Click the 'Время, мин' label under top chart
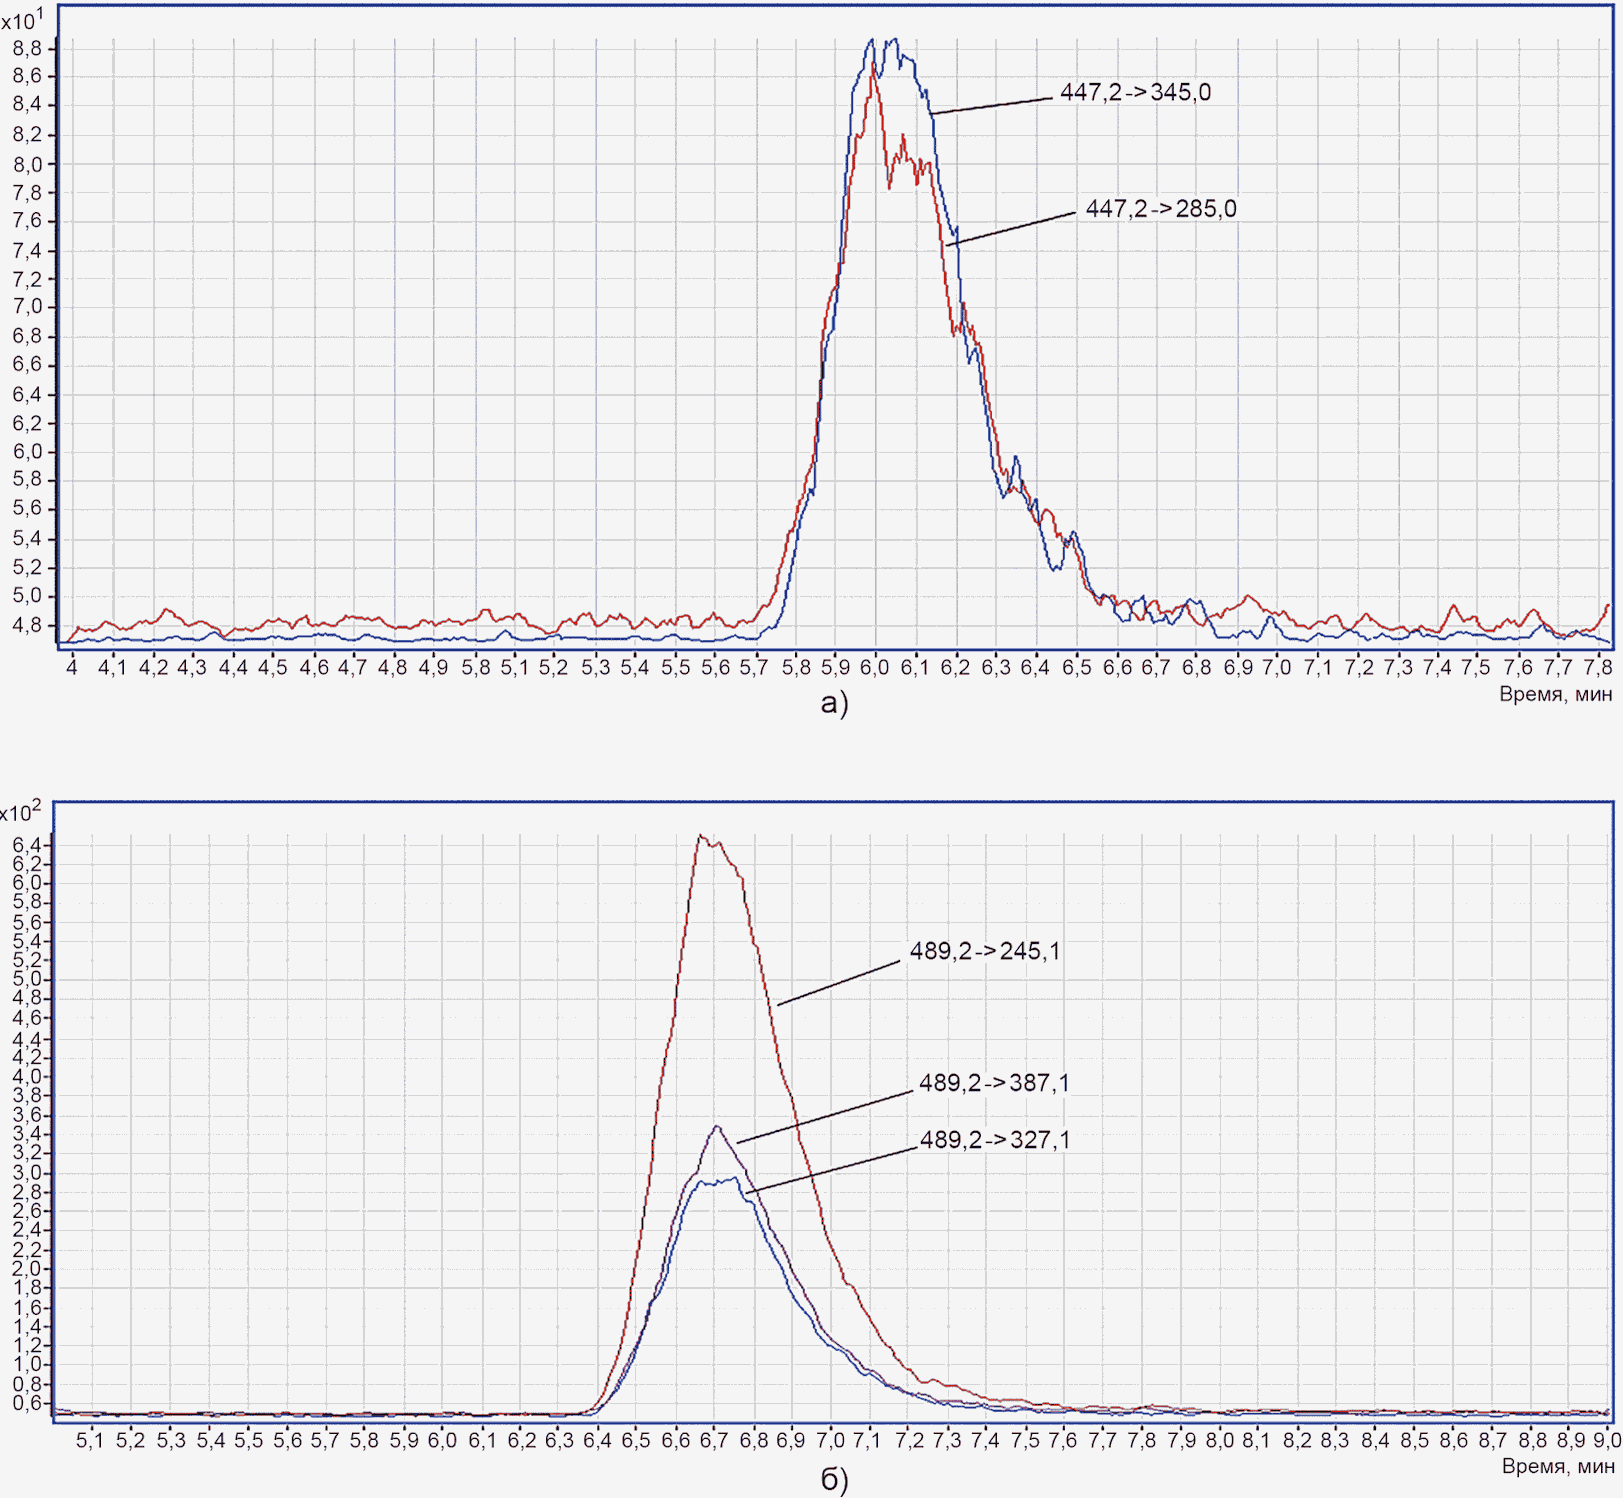This screenshot has height=1498, width=1623. point(1555,694)
